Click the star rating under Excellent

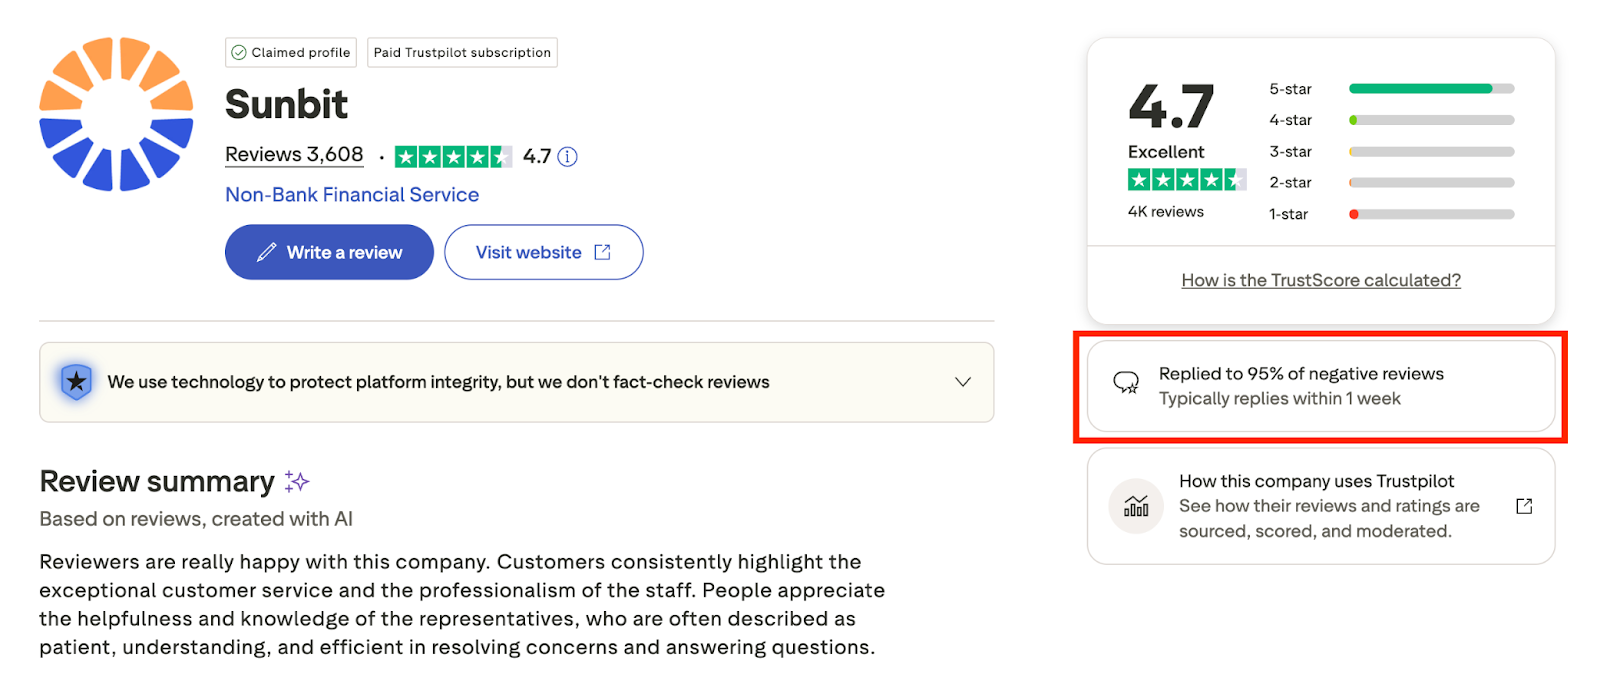(1187, 180)
